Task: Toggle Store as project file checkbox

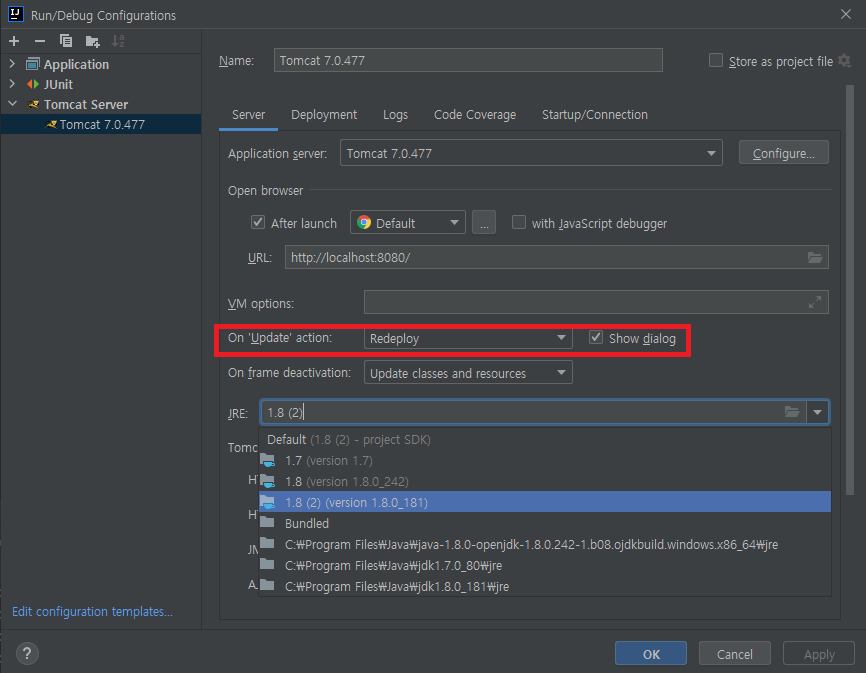Action: pos(716,60)
